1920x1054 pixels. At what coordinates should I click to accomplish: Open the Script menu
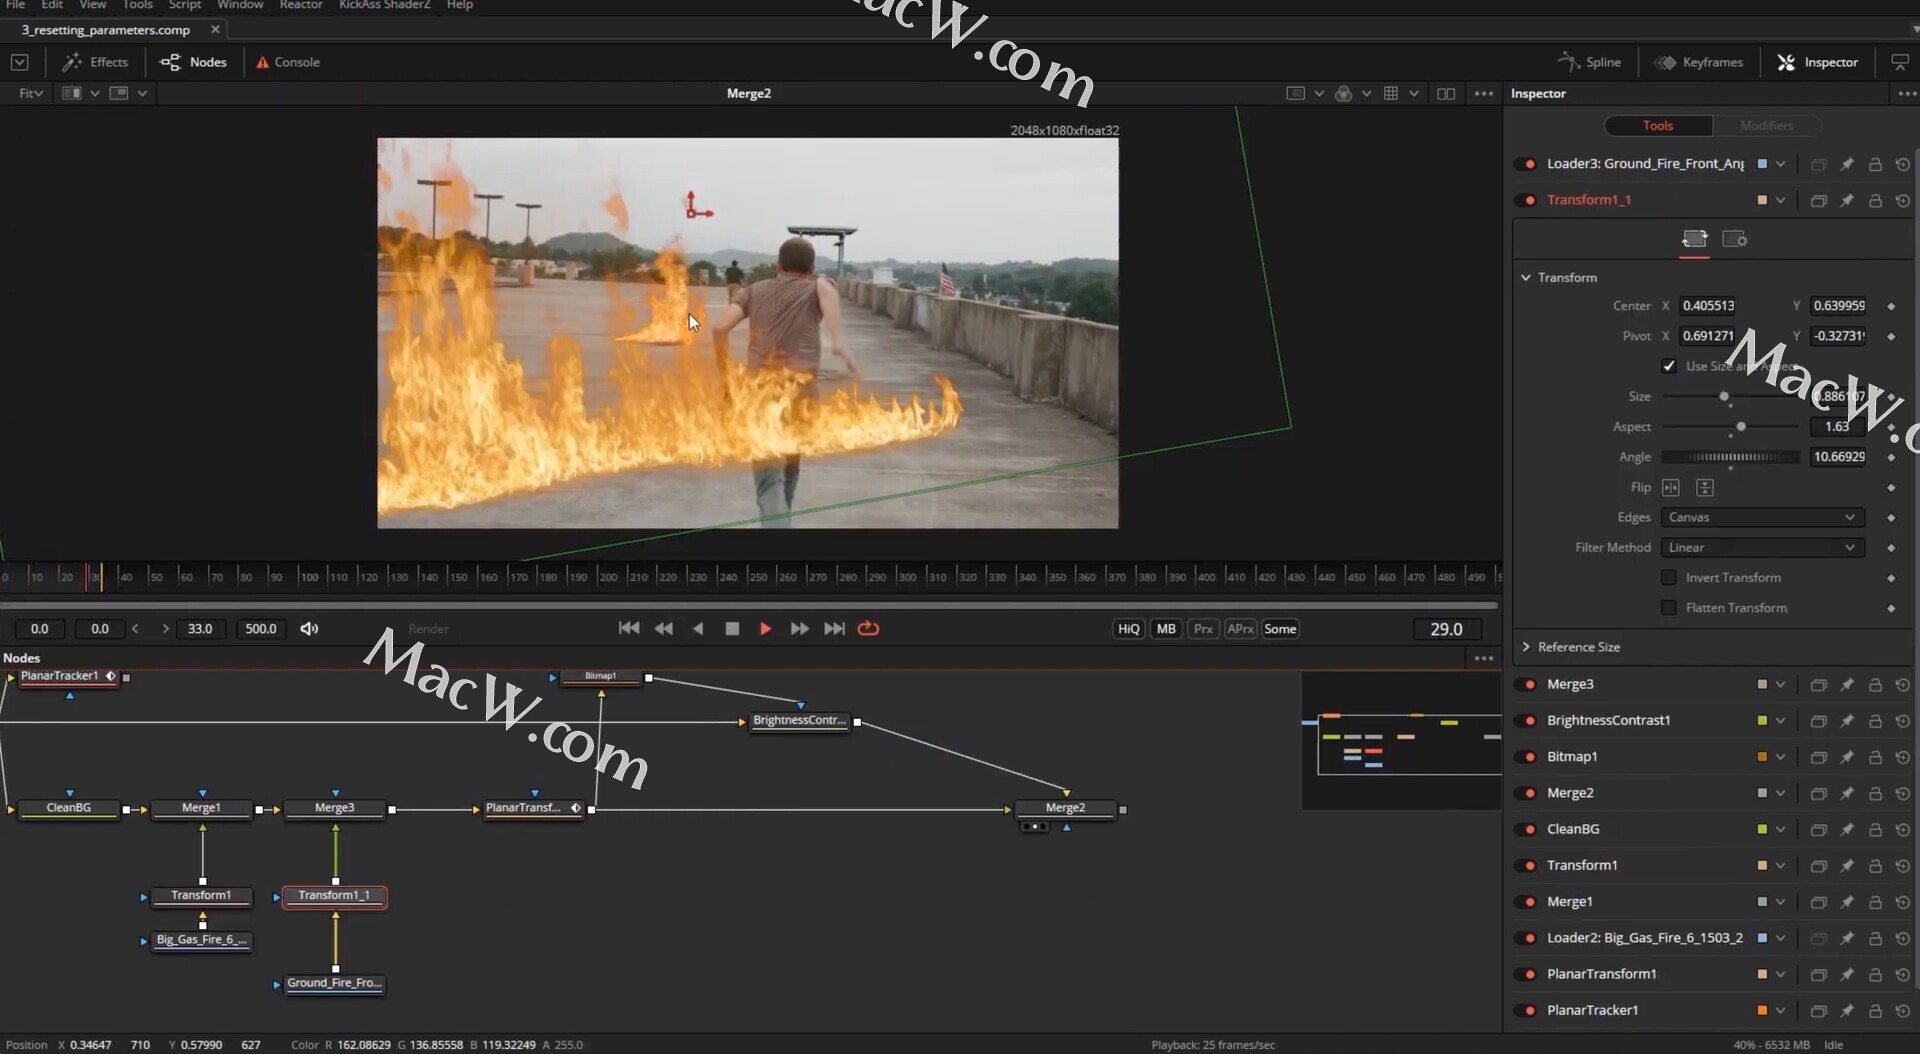[x=184, y=5]
